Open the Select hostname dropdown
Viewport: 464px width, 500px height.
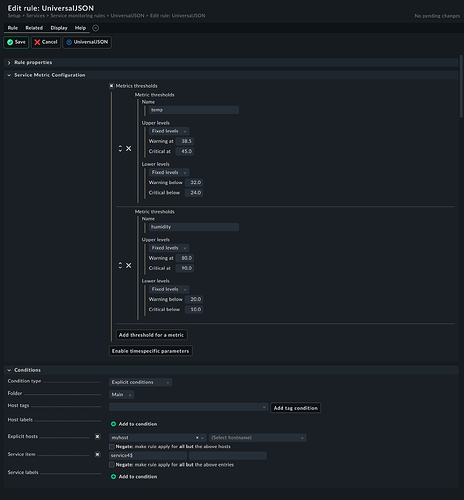257,438
